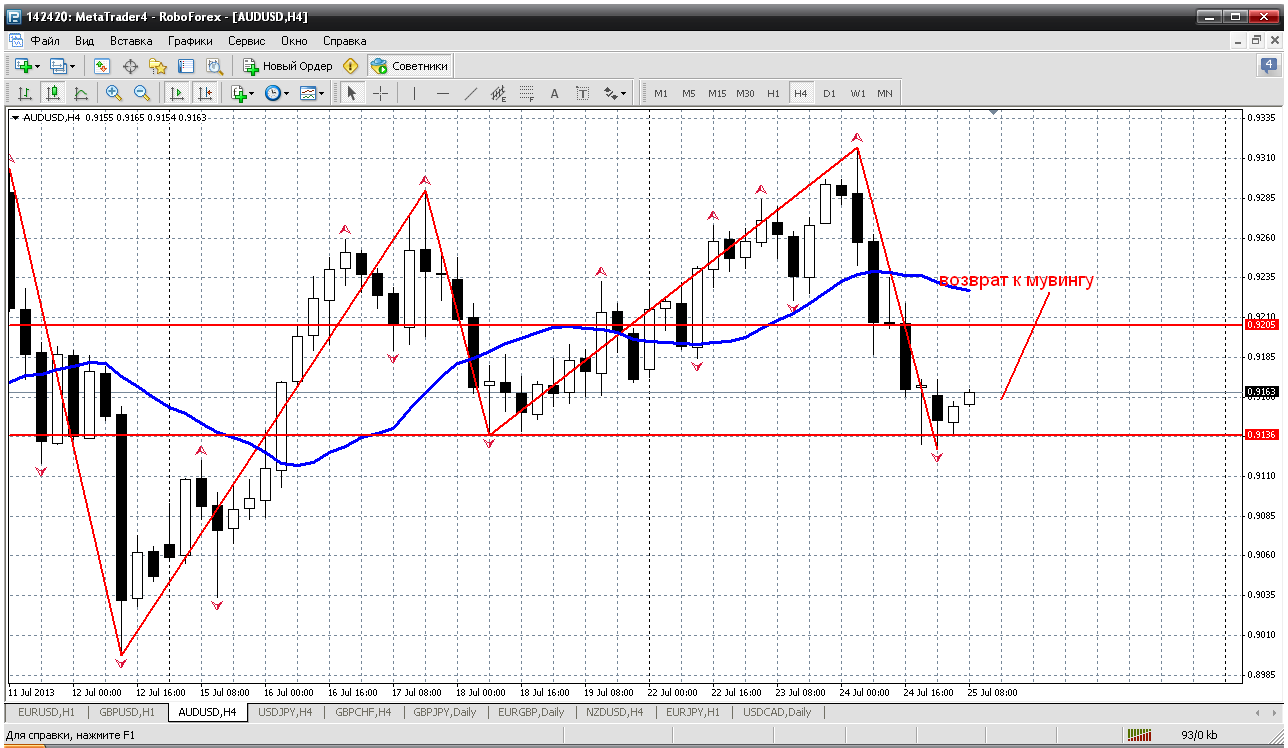This screenshot has width=1288, height=748.
Task: Click the 0.9205 red price level label
Action: (x=1262, y=324)
